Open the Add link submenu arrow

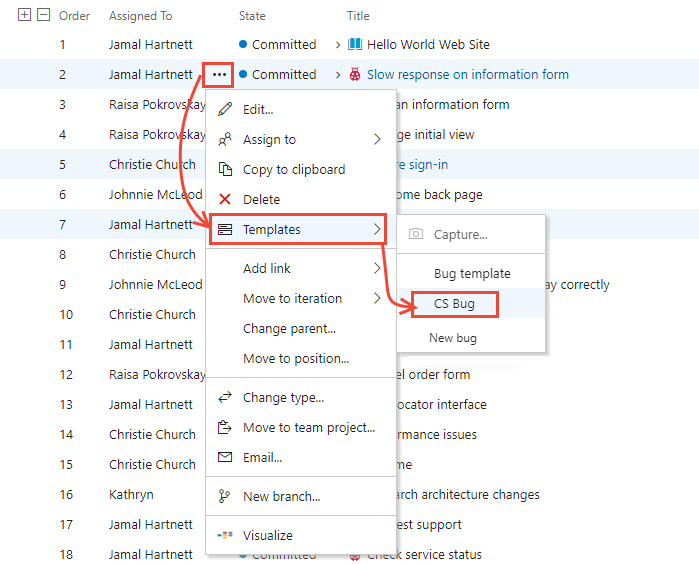tap(377, 268)
